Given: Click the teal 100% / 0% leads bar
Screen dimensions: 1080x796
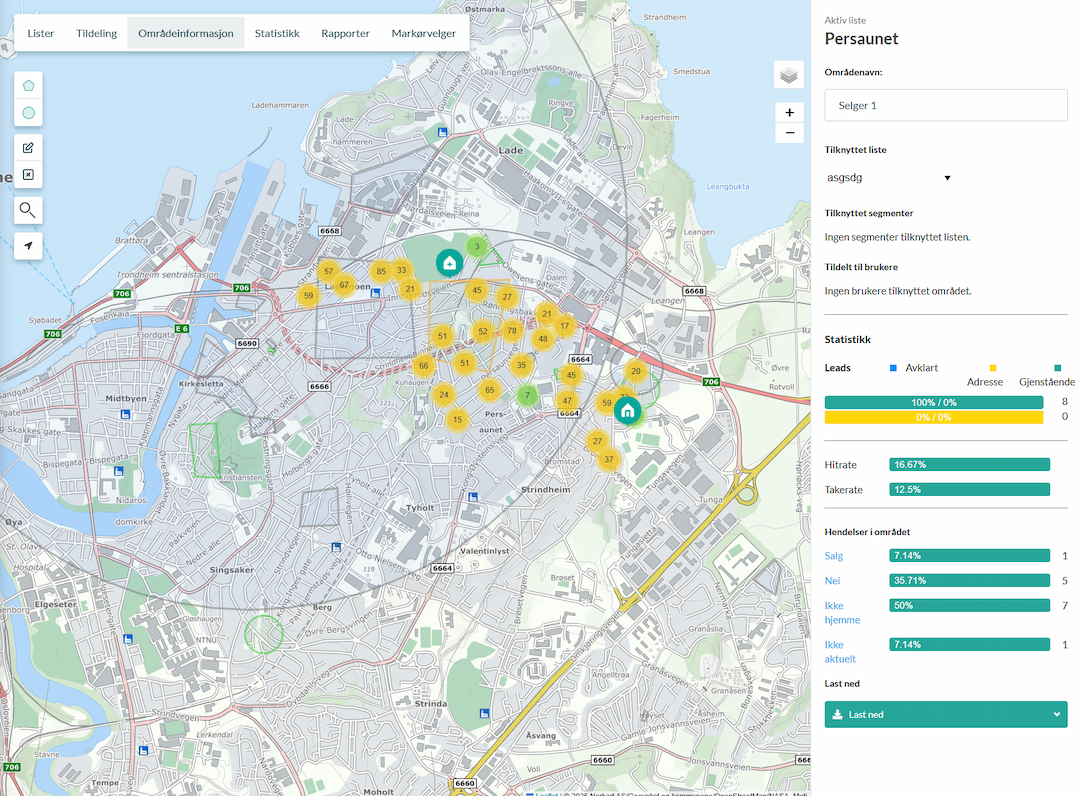Looking at the screenshot, I should tap(934, 402).
